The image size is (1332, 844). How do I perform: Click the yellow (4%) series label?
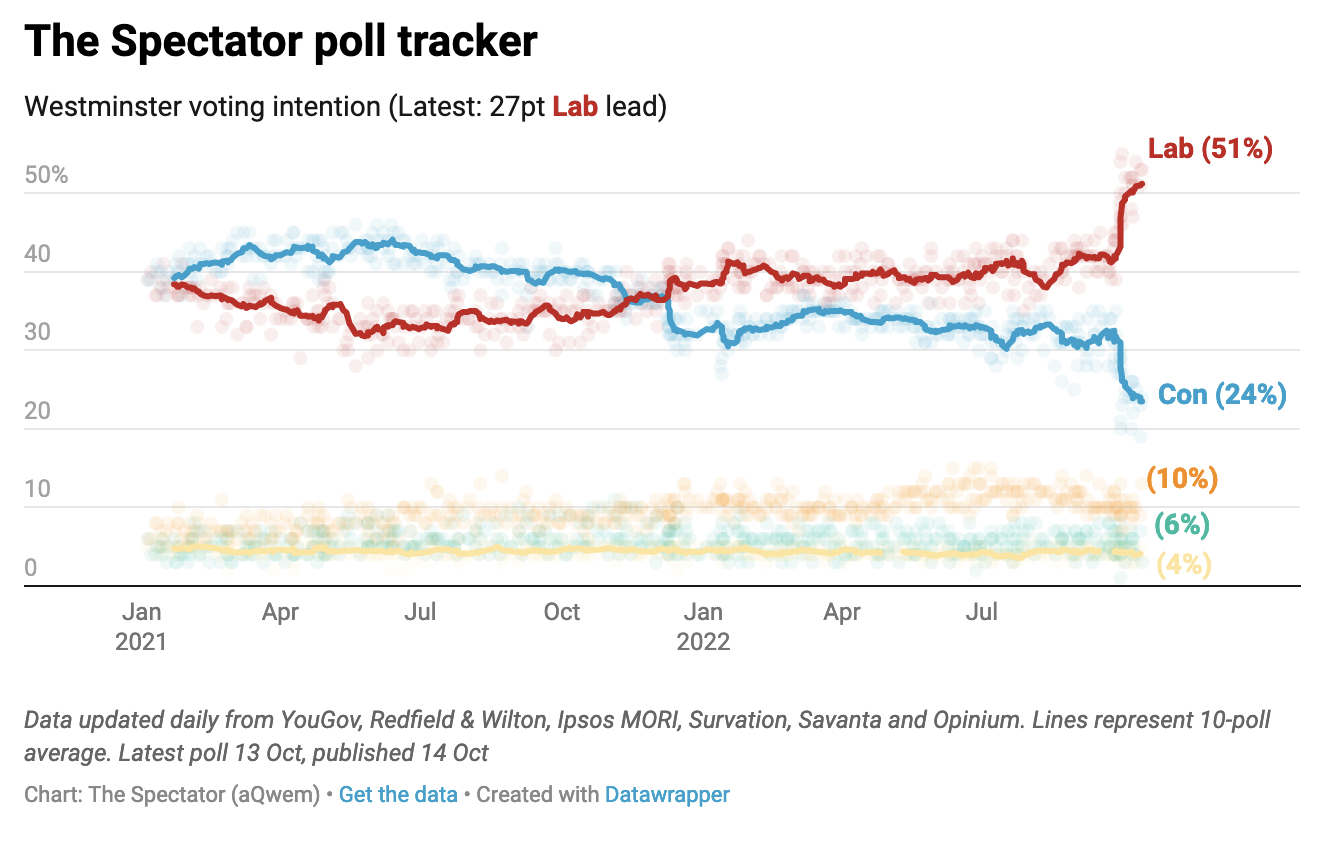tap(1184, 565)
